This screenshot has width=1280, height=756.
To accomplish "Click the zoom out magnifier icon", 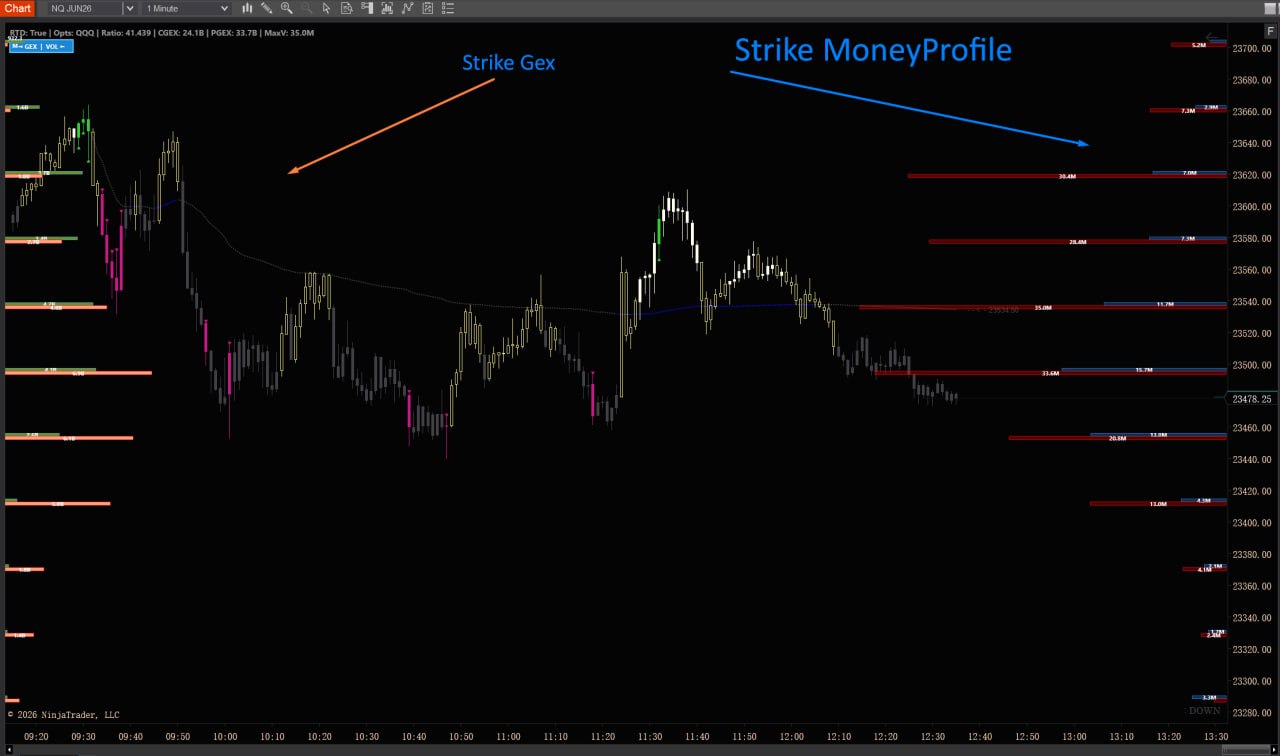I will pyautogui.click(x=306, y=8).
